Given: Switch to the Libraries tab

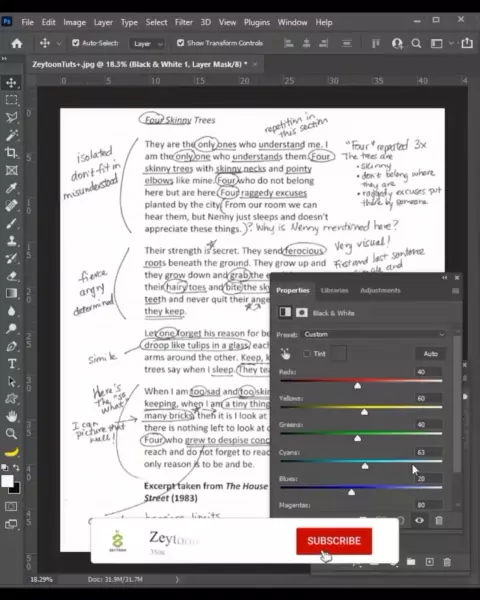Looking at the screenshot, I should [335, 290].
